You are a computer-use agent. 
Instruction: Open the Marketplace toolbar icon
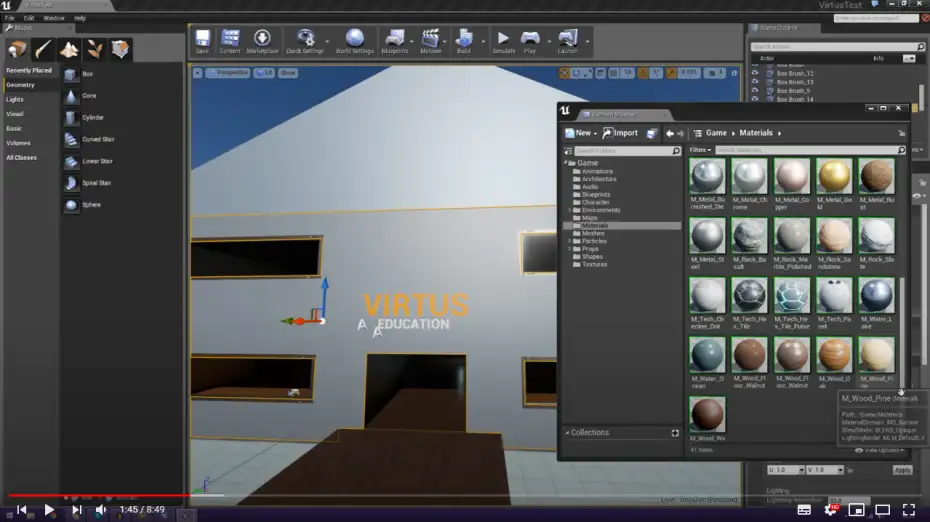point(262,41)
